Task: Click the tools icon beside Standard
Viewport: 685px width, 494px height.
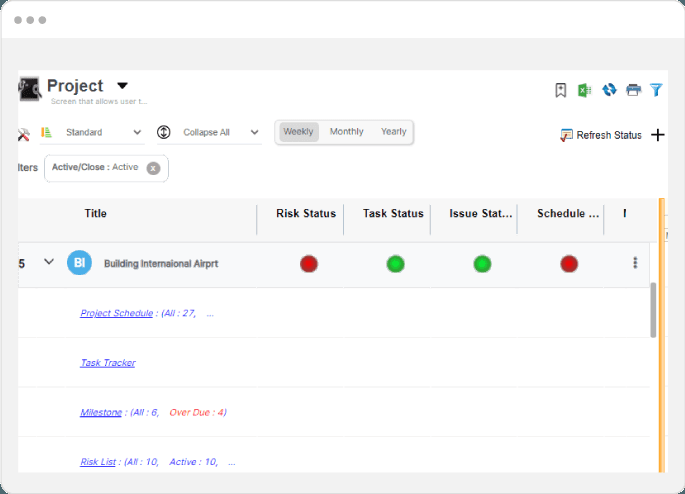Action: pyautogui.click(x=24, y=134)
